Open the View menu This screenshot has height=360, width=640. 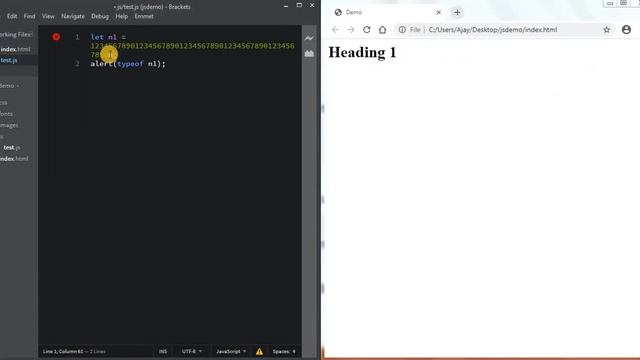pyautogui.click(x=48, y=16)
